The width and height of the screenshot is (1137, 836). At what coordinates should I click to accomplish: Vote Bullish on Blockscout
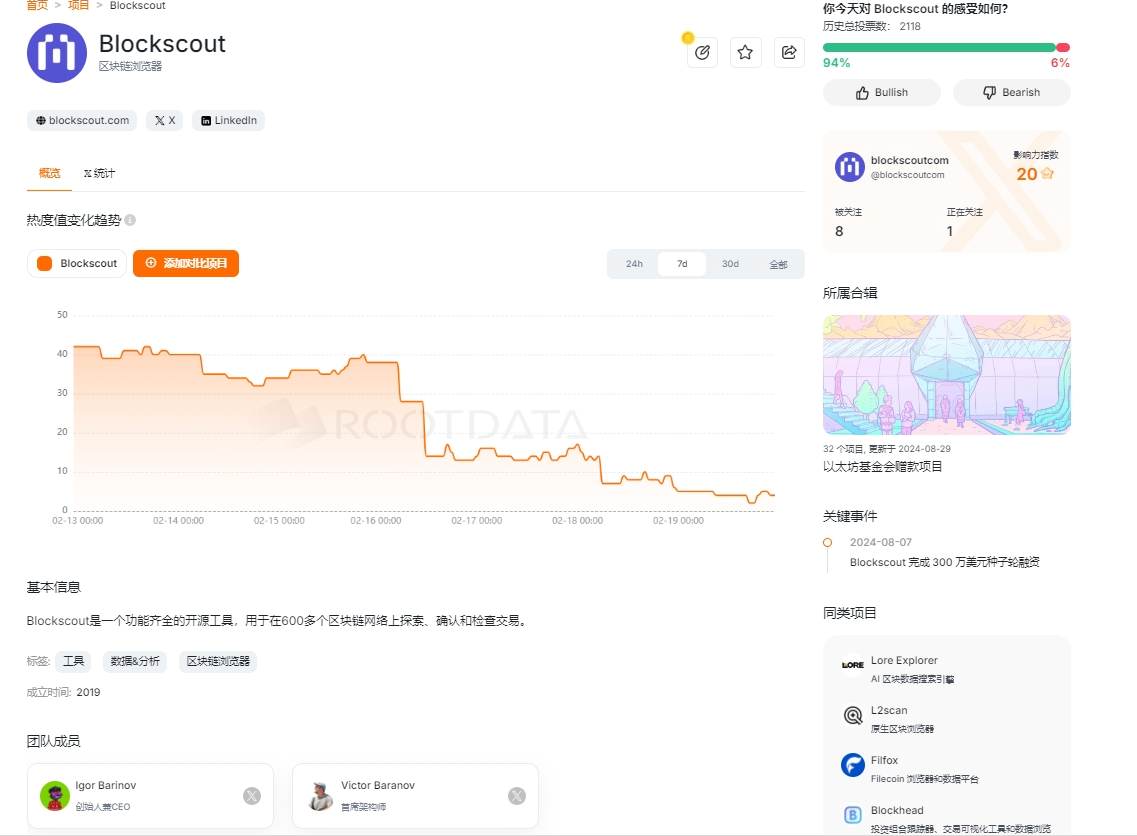tap(881, 92)
